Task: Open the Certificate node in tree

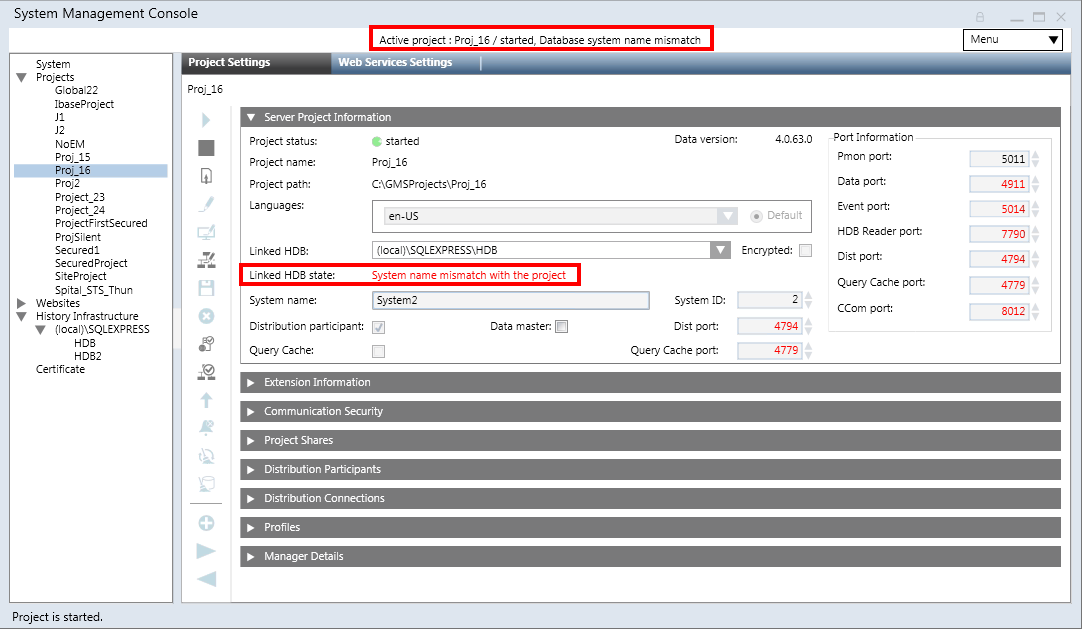Action: point(60,369)
